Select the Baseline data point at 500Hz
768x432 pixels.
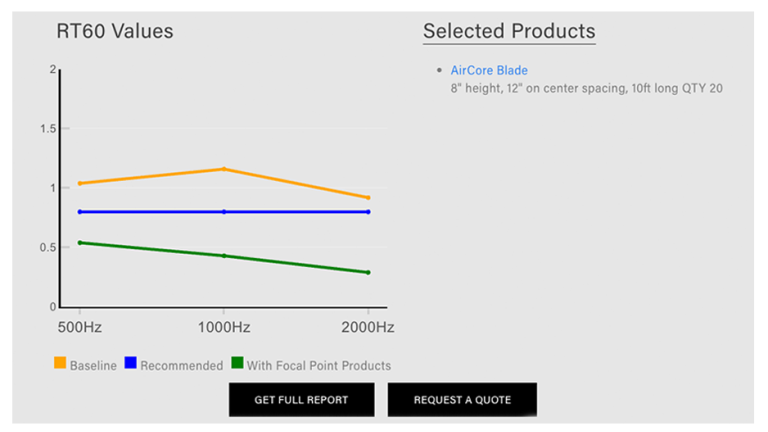coord(80,183)
